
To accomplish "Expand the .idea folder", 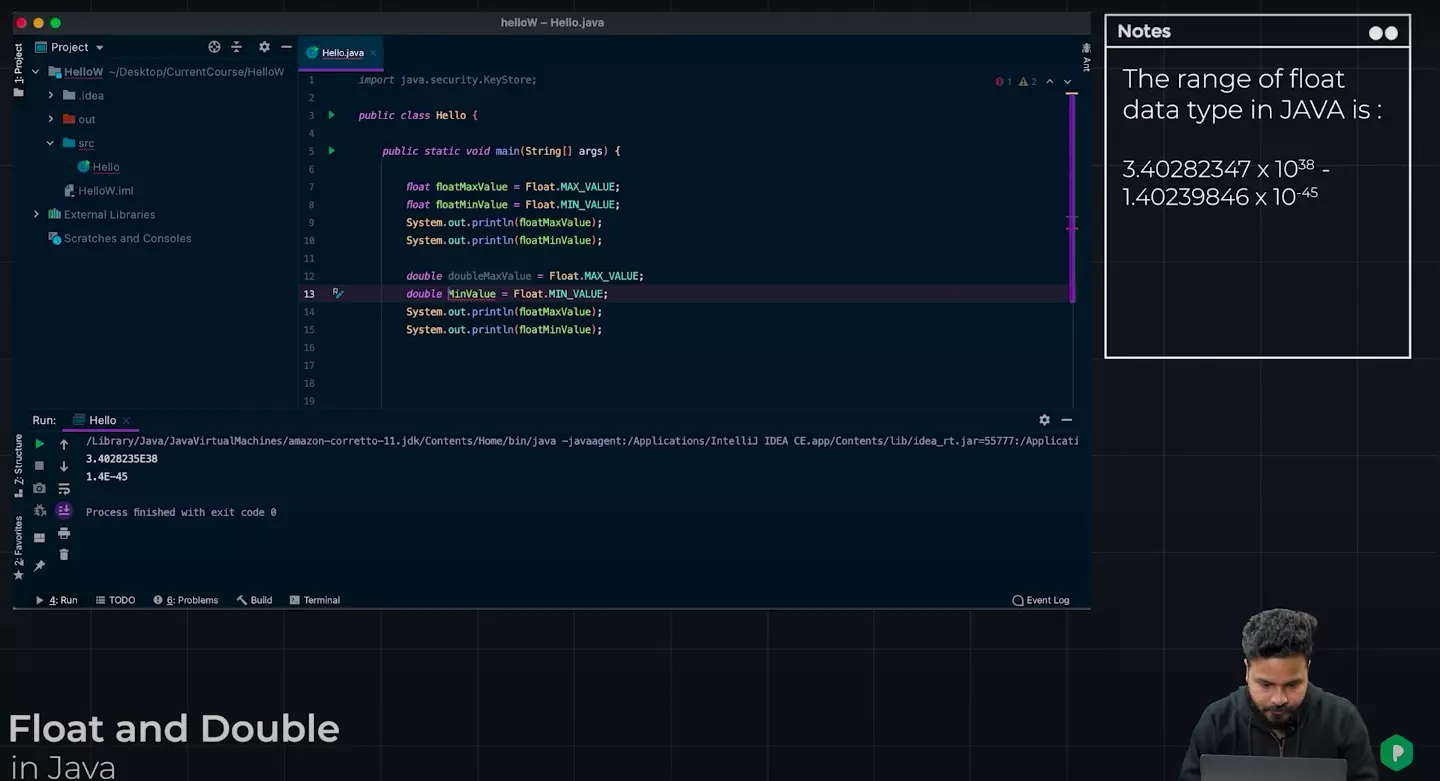I will [51, 95].
